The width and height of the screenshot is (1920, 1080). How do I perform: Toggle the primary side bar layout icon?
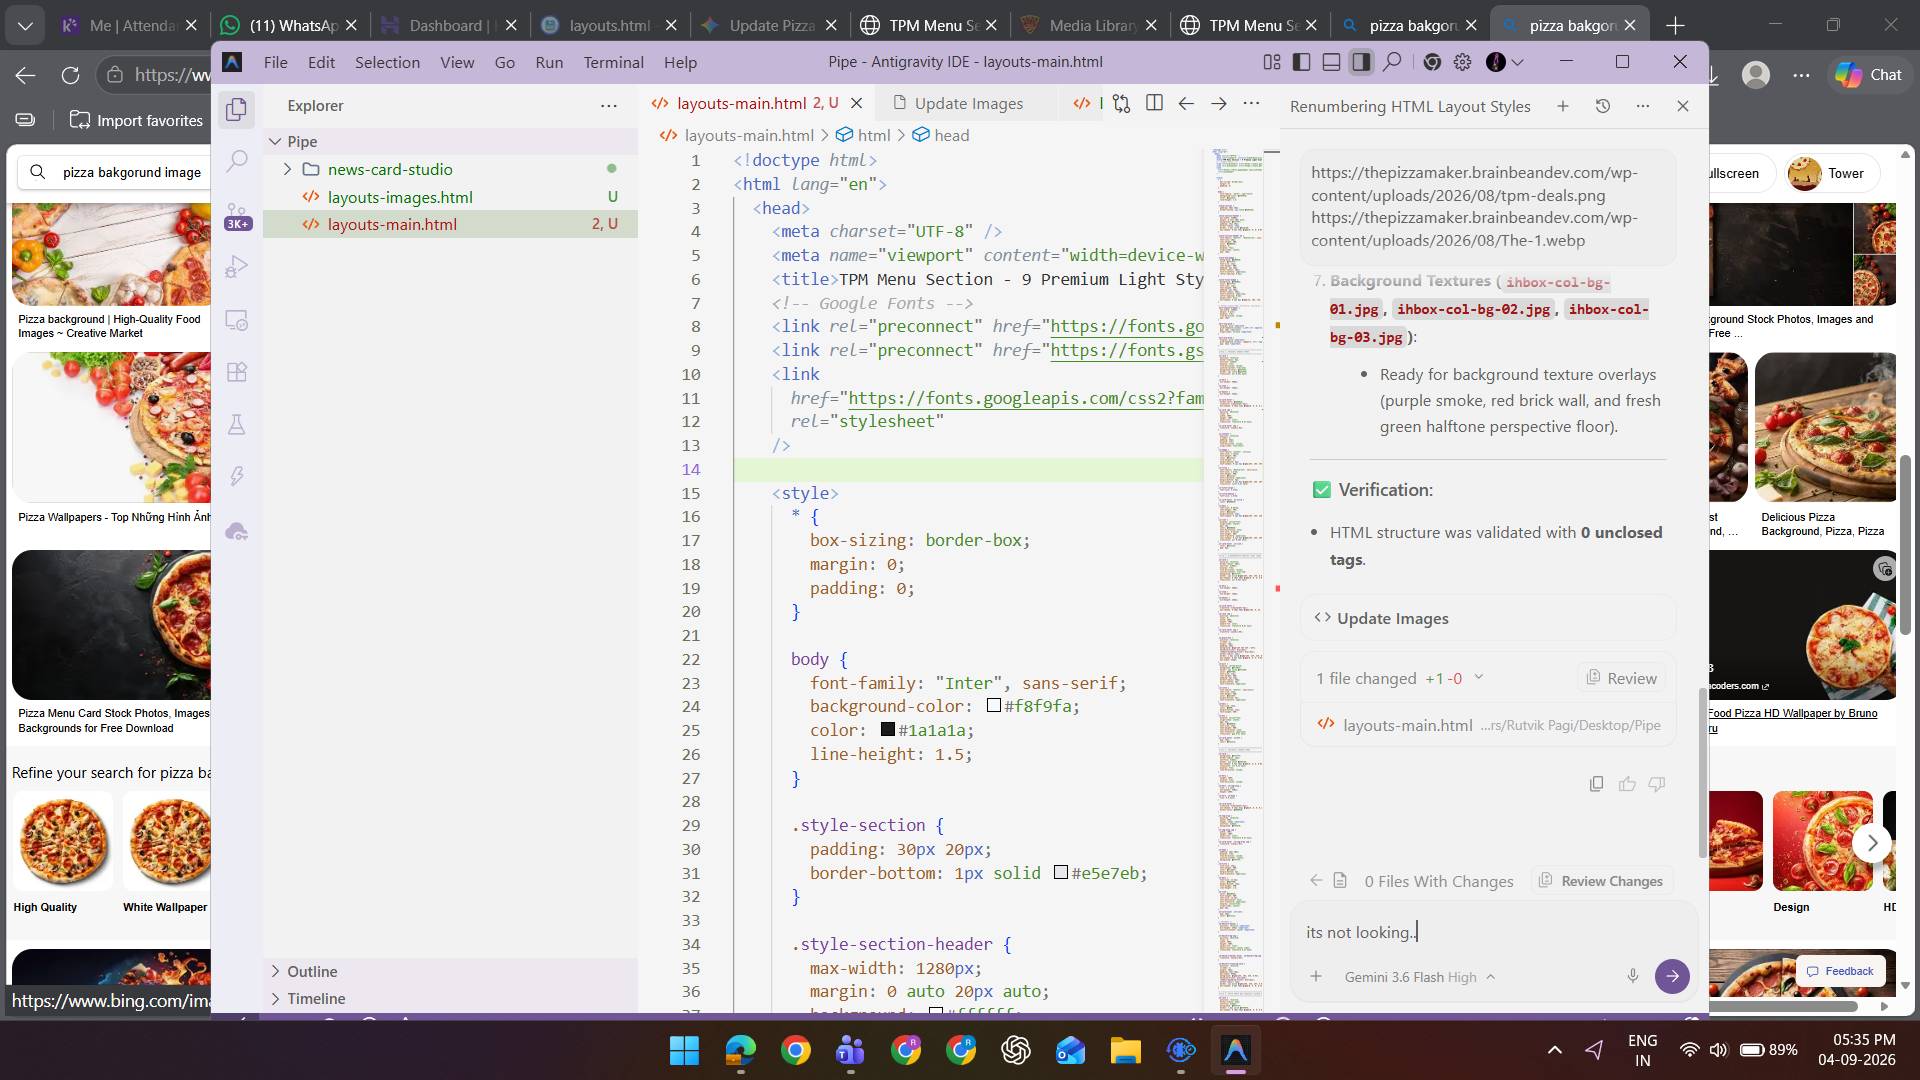click(1301, 62)
